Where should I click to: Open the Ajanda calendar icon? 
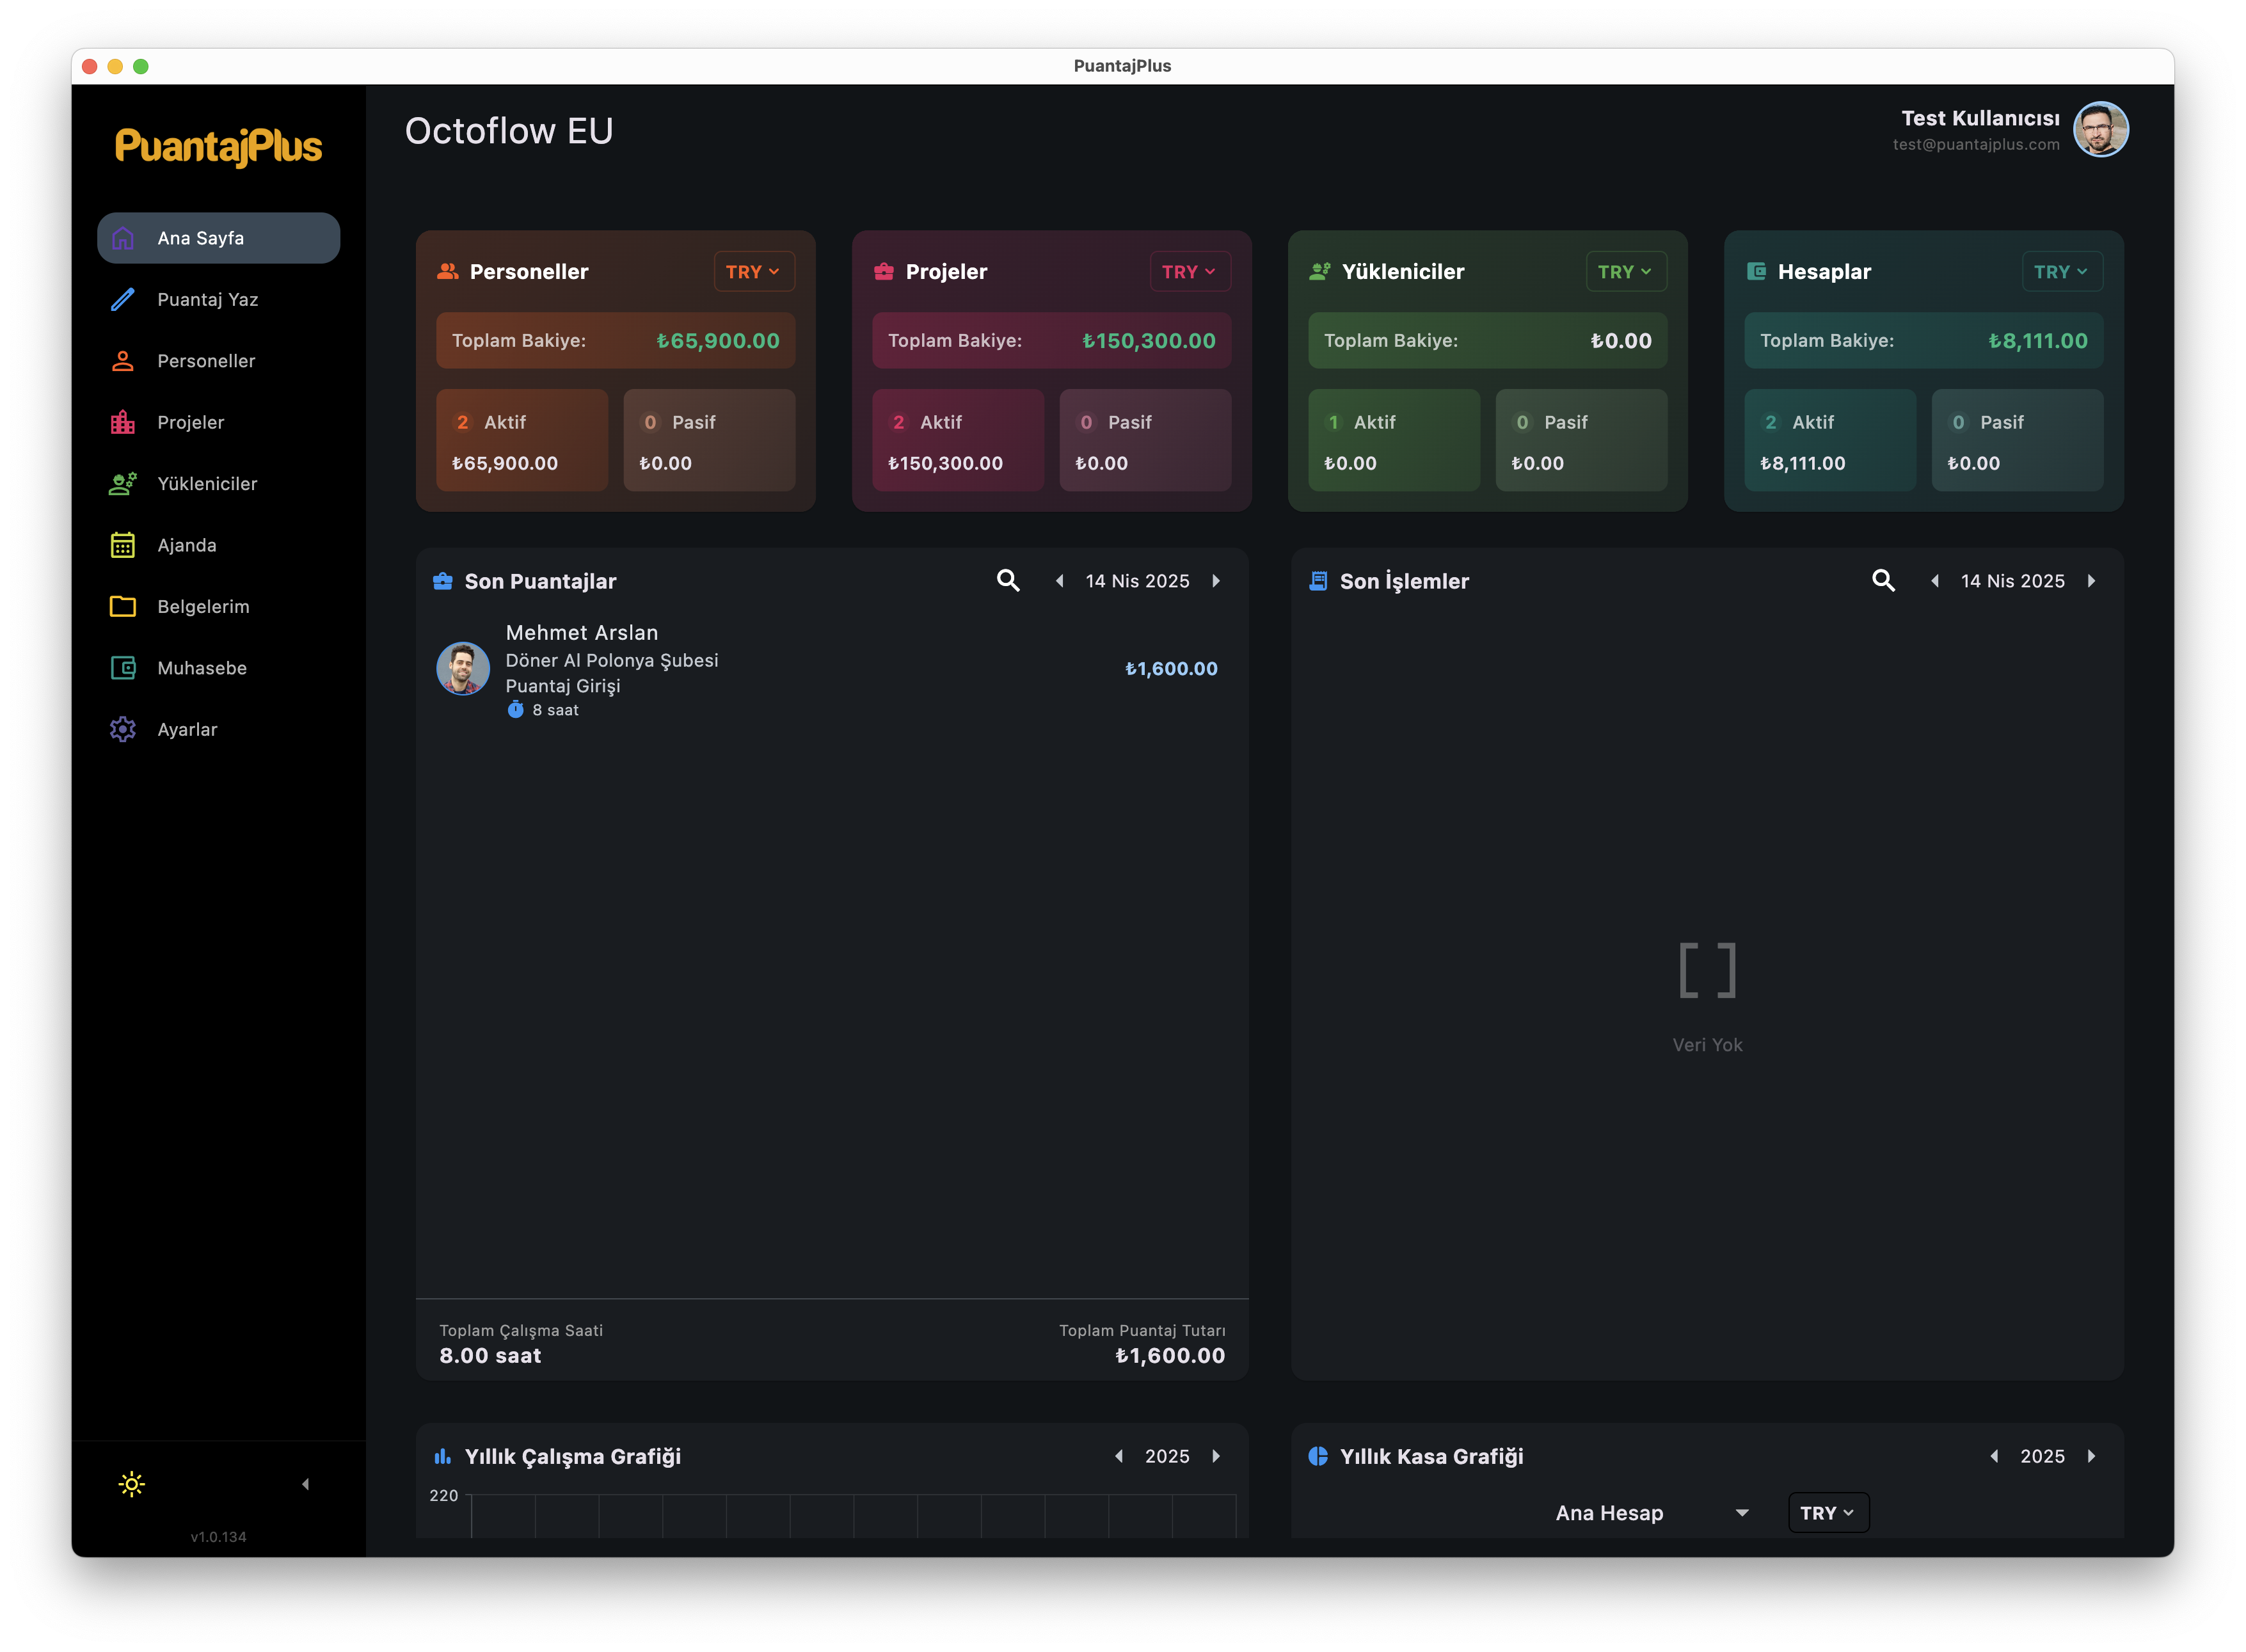[x=122, y=545]
